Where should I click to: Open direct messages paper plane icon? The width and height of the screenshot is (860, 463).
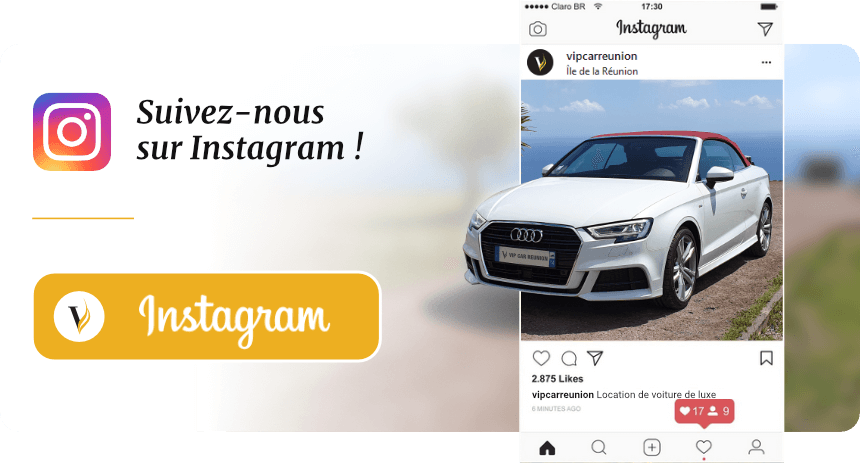(x=765, y=29)
